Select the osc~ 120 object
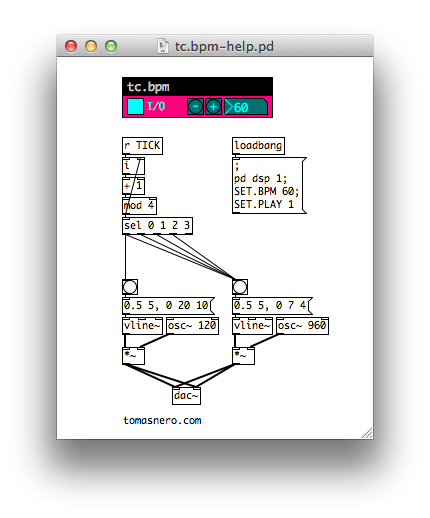430x518 pixels. point(192,326)
